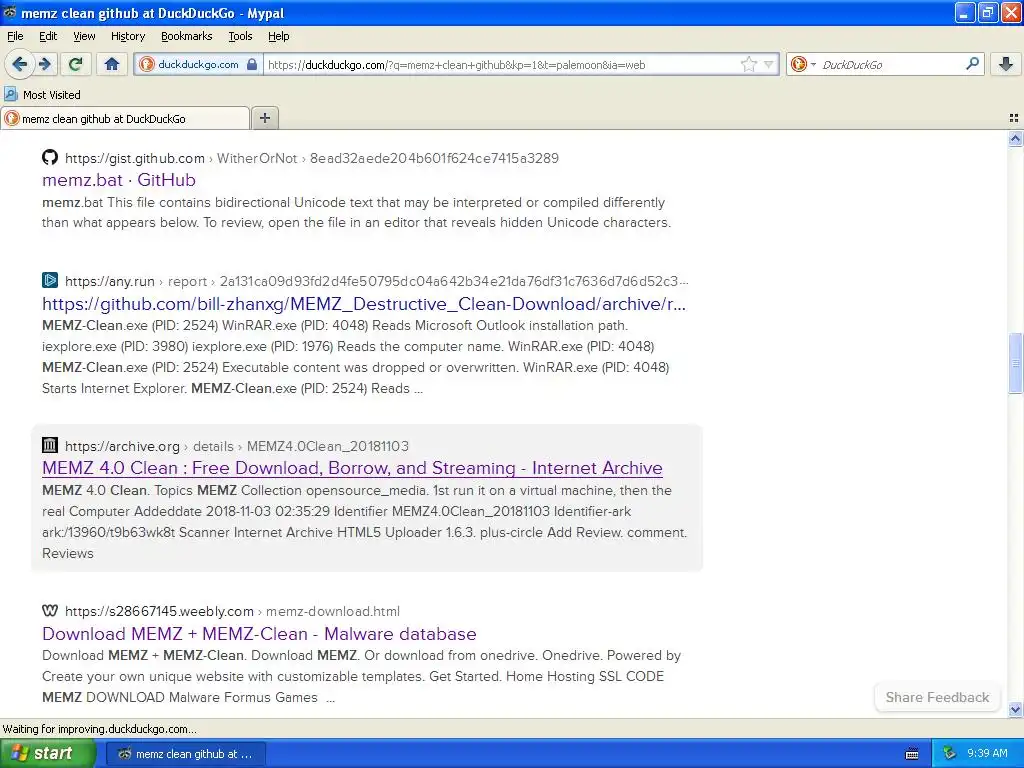Open the Home page via house icon
This screenshot has width=1024, height=768.
(112, 64)
